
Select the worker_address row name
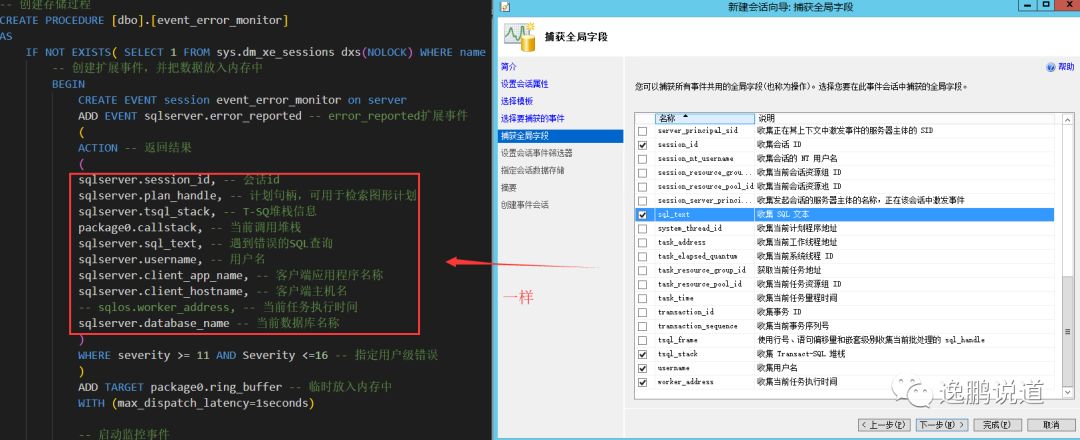(x=685, y=382)
